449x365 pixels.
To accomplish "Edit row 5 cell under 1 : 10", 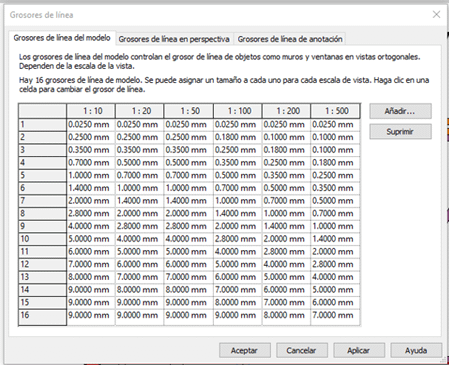I will 91,175.
